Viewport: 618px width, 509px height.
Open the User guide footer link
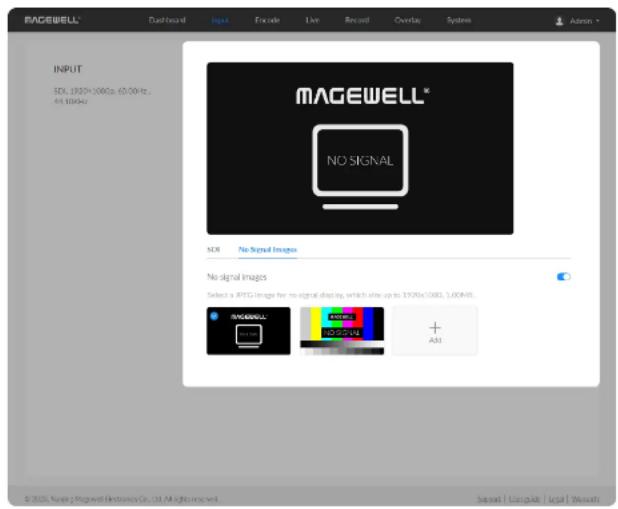pos(524,500)
